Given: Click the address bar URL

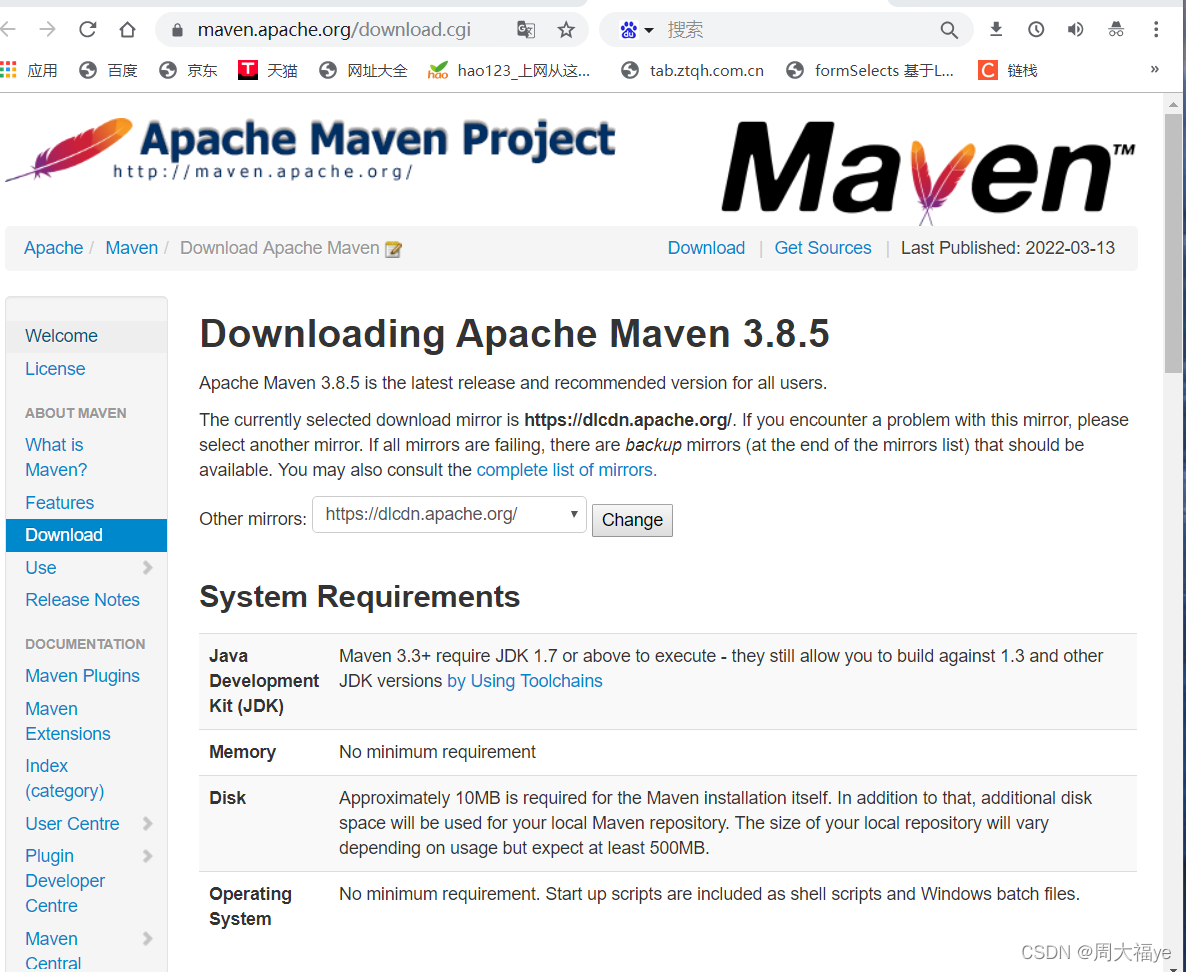Looking at the screenshot, I should click(x=334, y=30).
